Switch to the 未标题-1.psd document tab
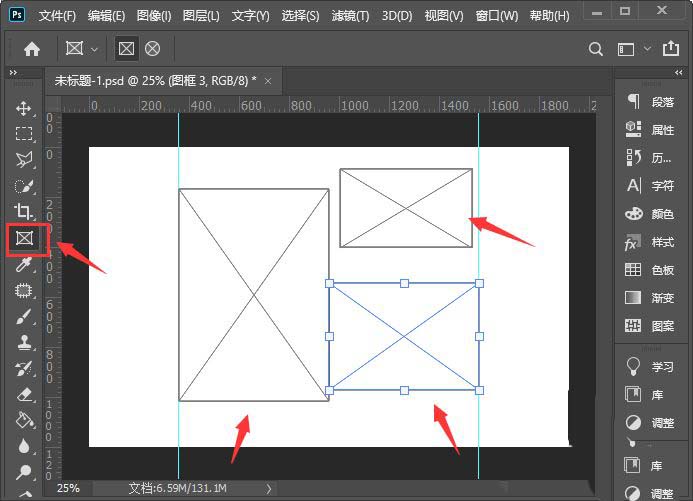Screen dimensions: 693x501 [x=156, y=81]
